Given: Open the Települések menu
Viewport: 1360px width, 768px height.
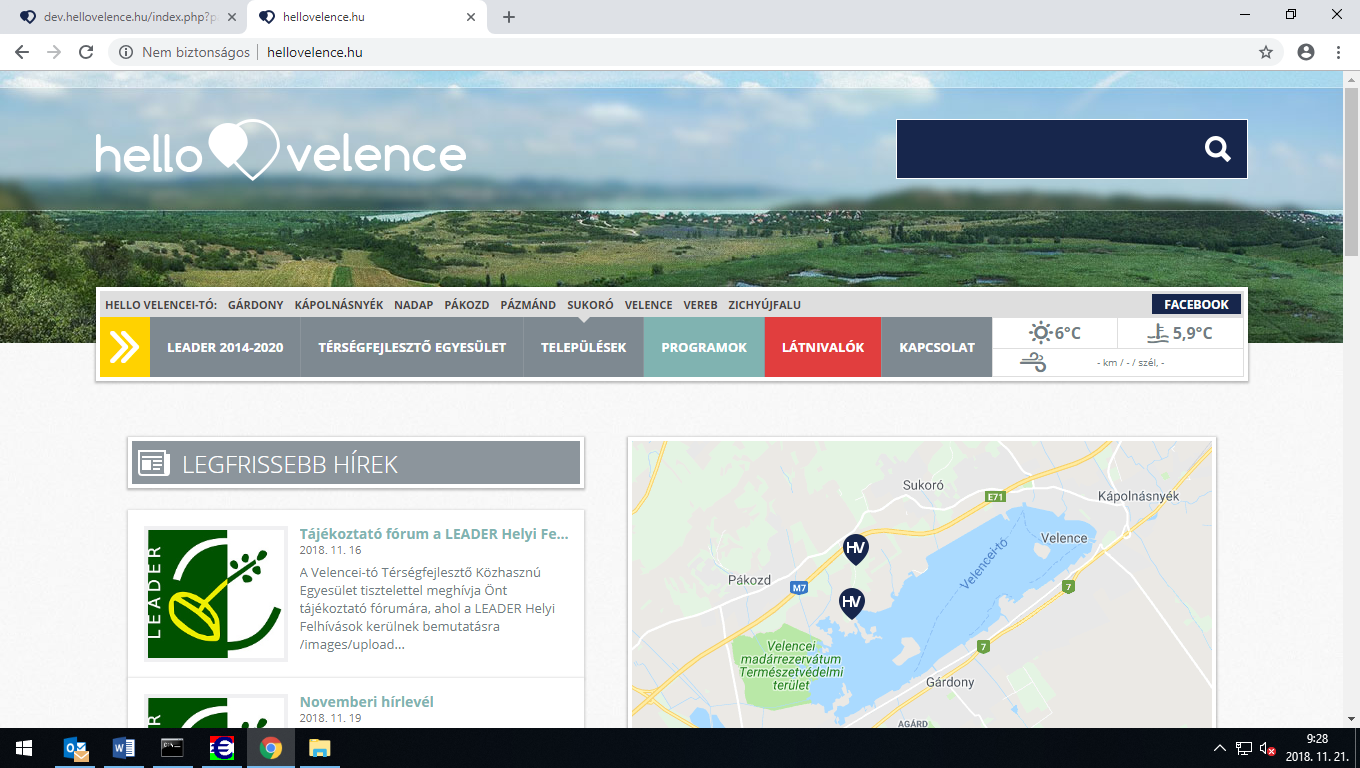Looking at the screenshot, I should pyautogui.click(x=584, y=347).
